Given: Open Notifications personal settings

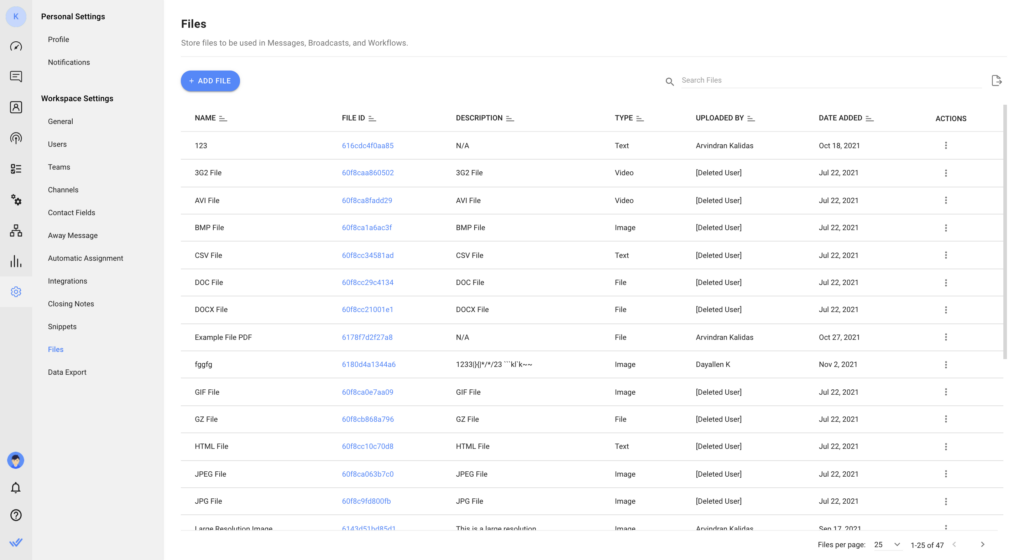Looking at the screenshot, I should tap(69, 63).
